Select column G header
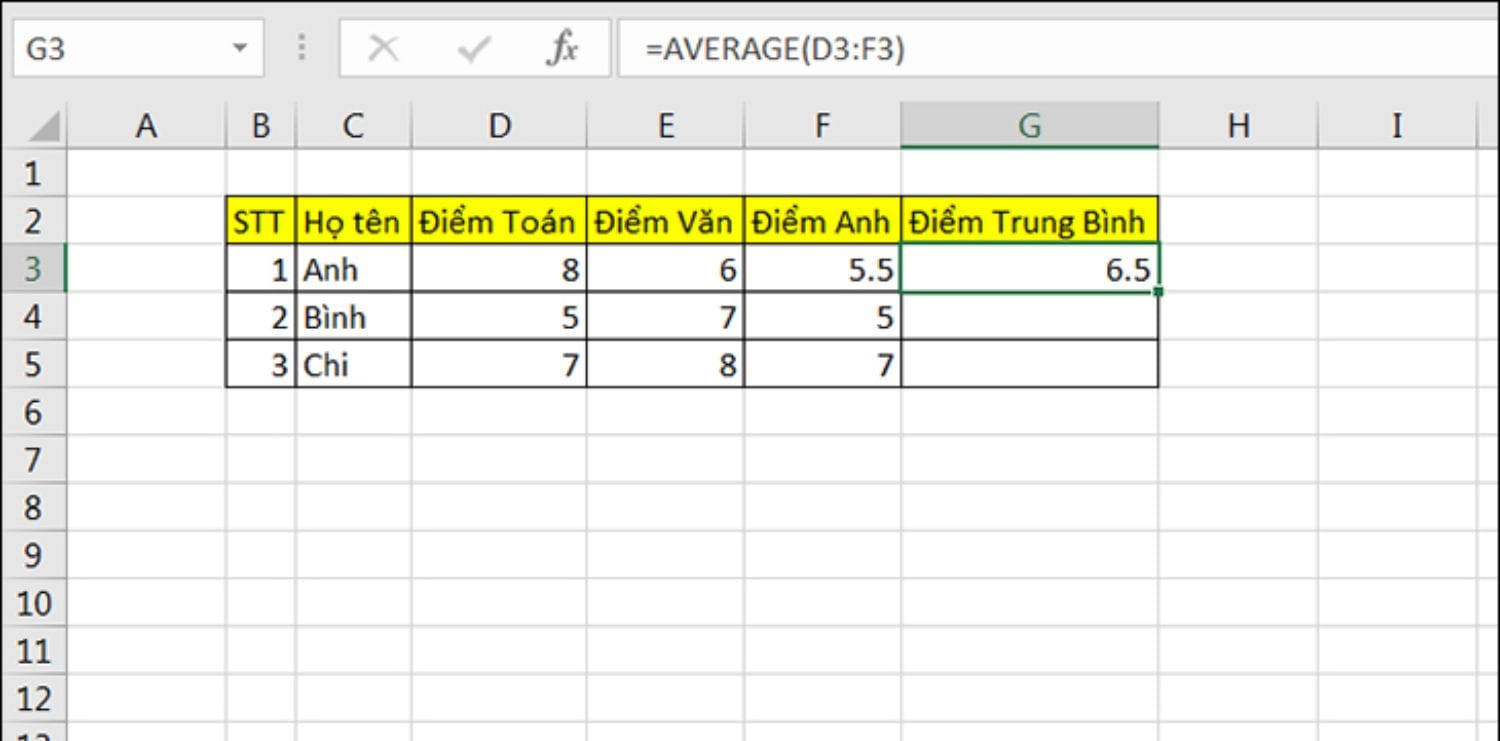 tap(1030, 126)
